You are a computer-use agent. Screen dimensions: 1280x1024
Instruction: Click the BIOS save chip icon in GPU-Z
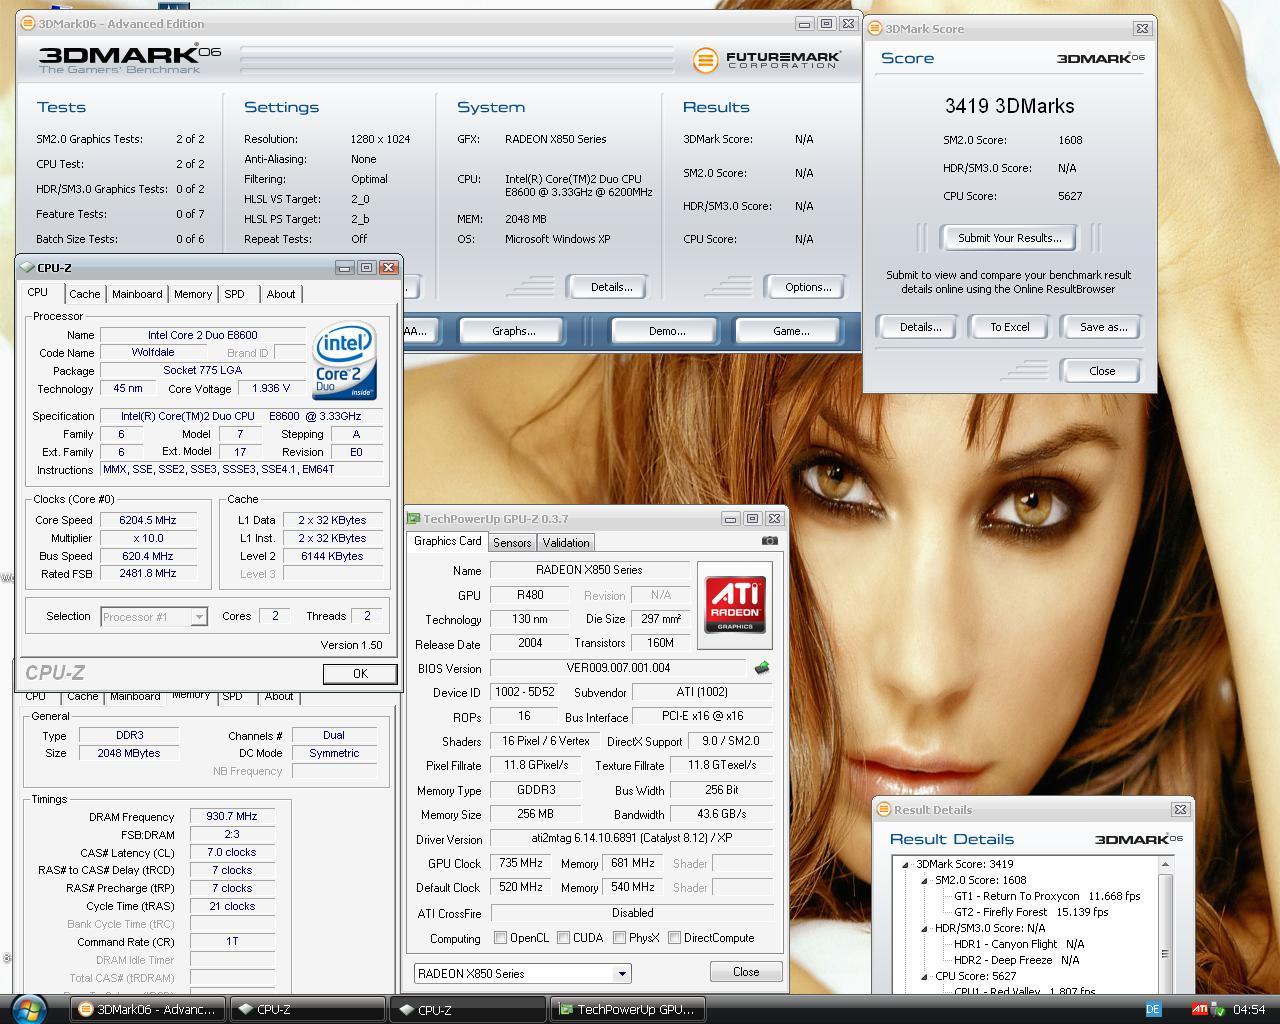(x=762, y=668)
